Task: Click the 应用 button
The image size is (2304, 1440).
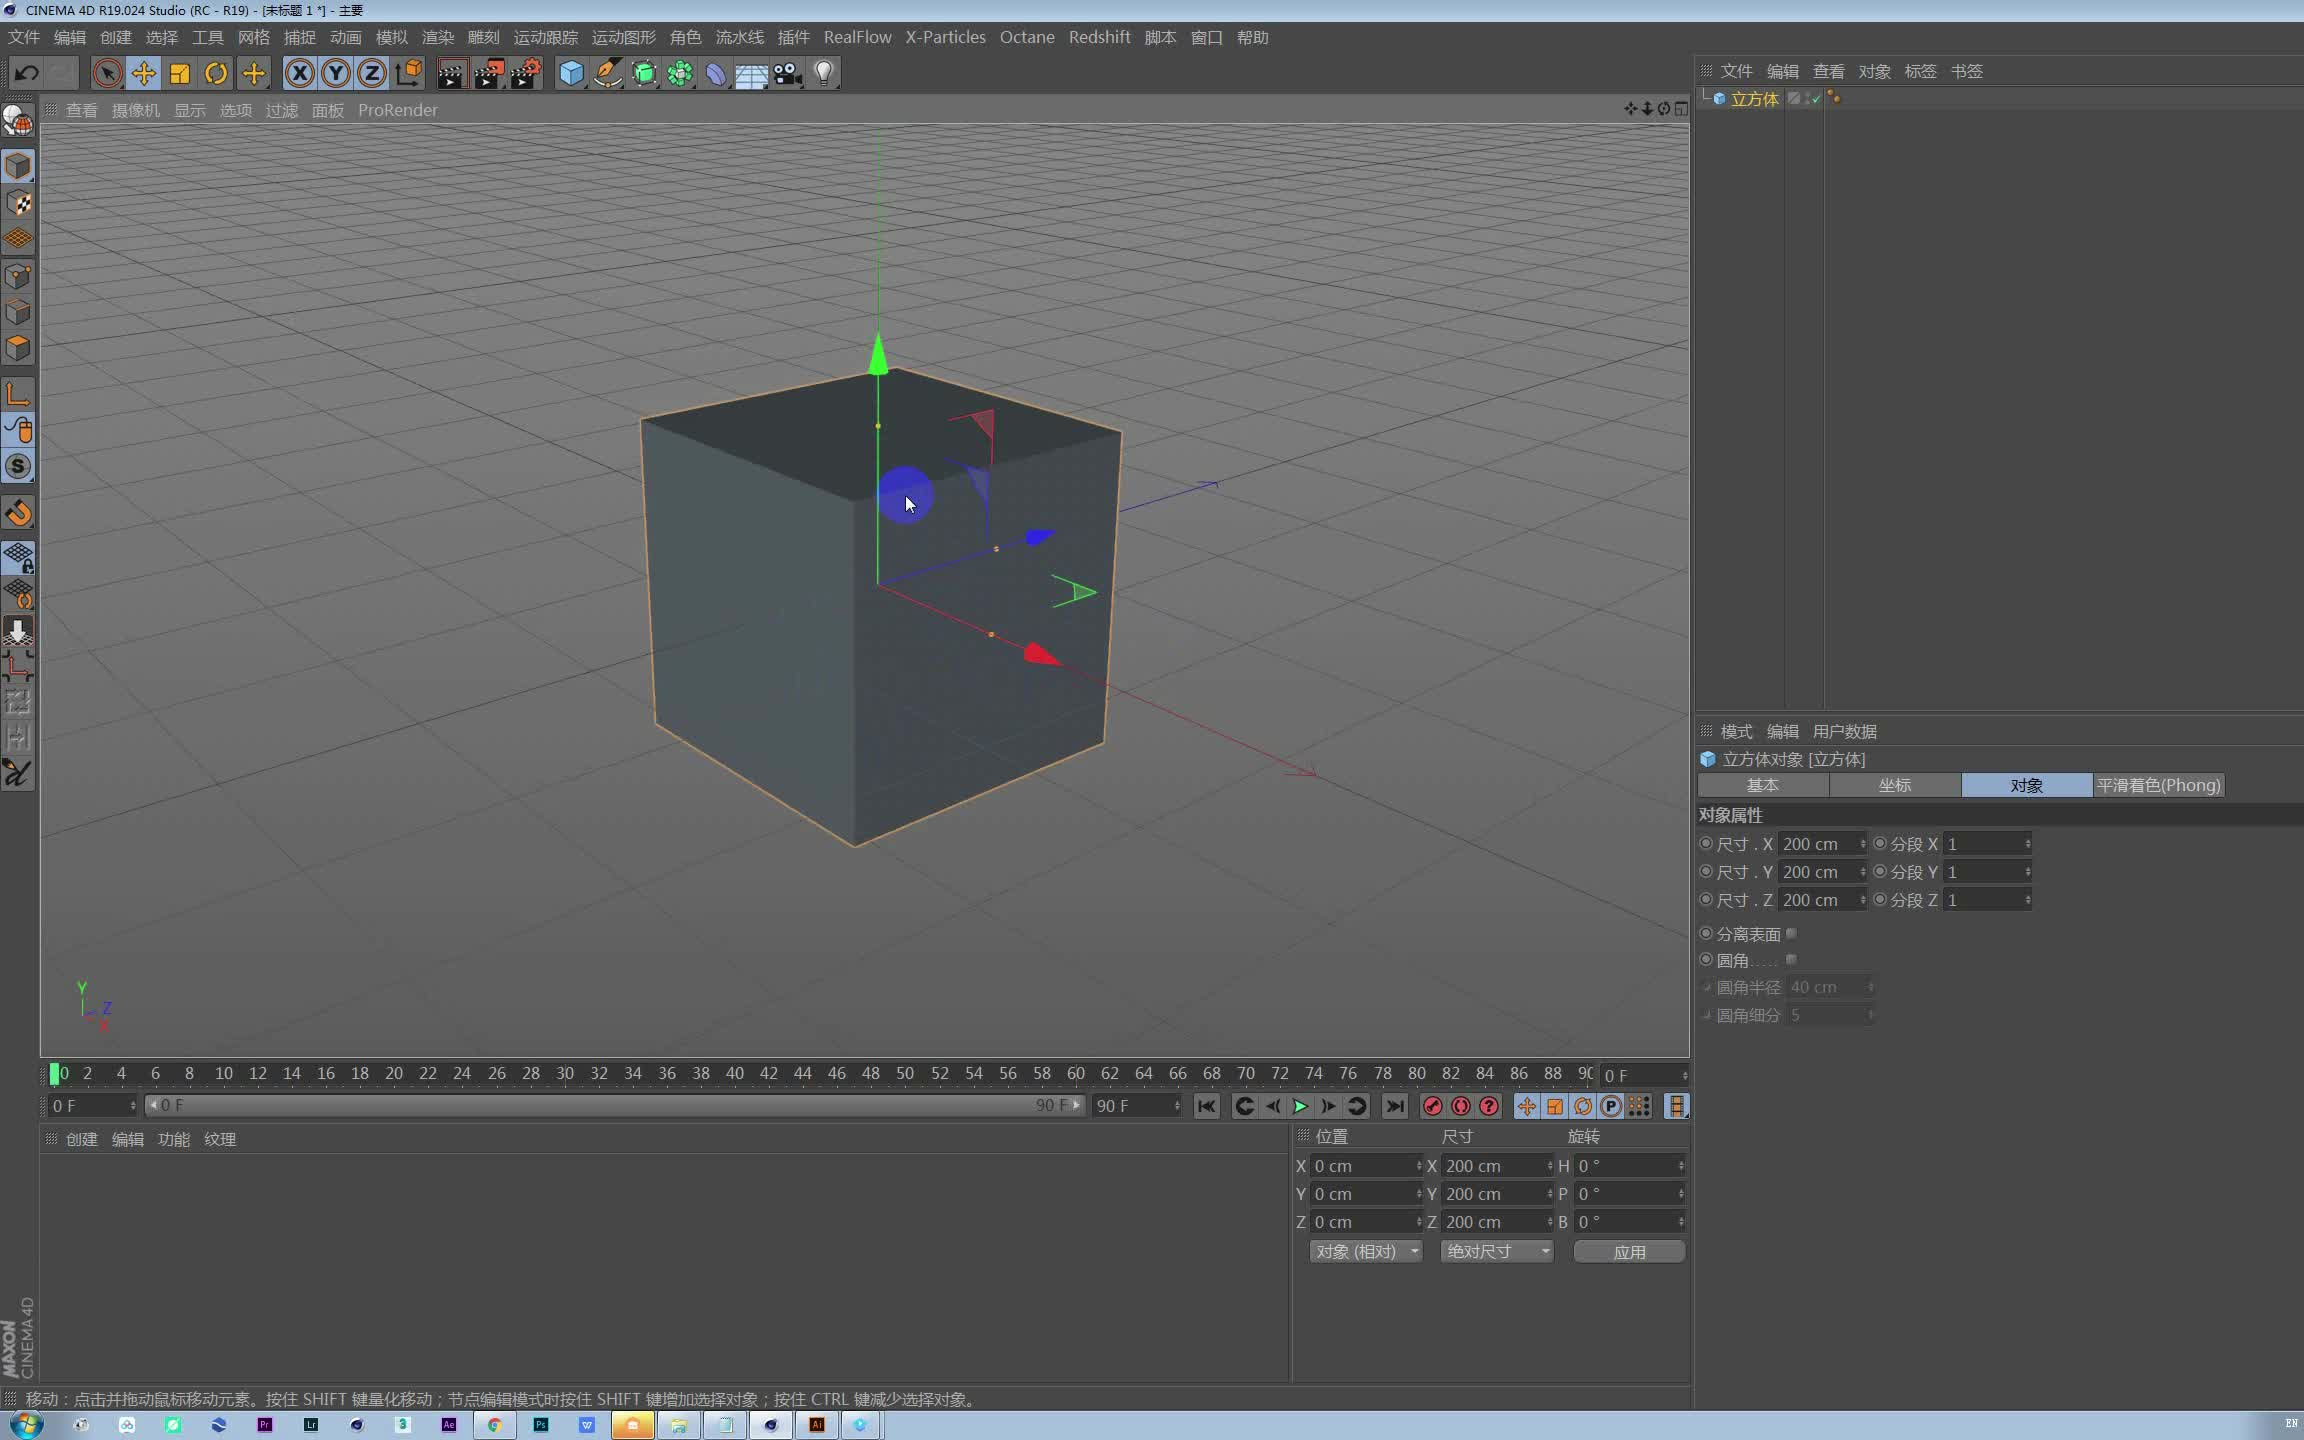Action: (x=1628, y=1251)
